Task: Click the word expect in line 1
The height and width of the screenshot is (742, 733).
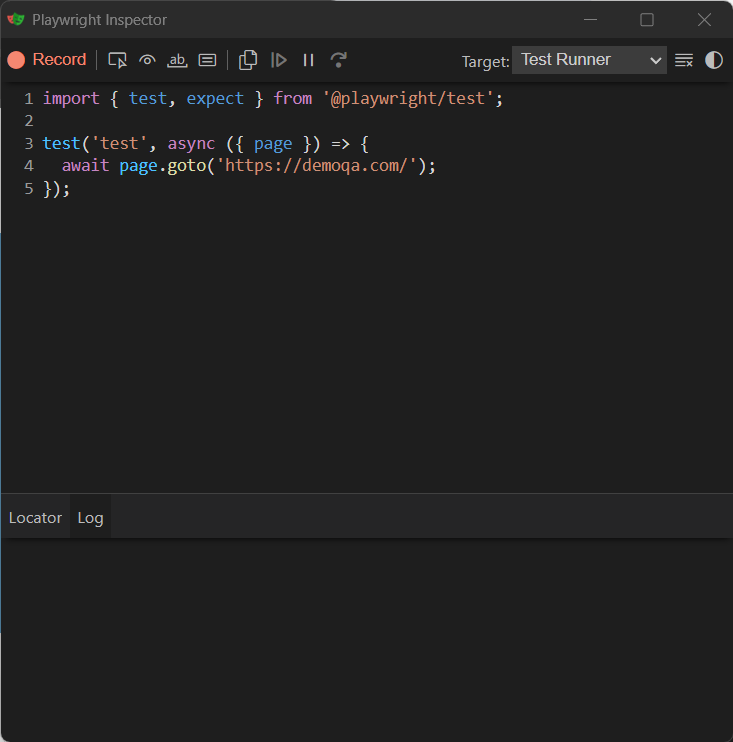Action: coord(215,98)
